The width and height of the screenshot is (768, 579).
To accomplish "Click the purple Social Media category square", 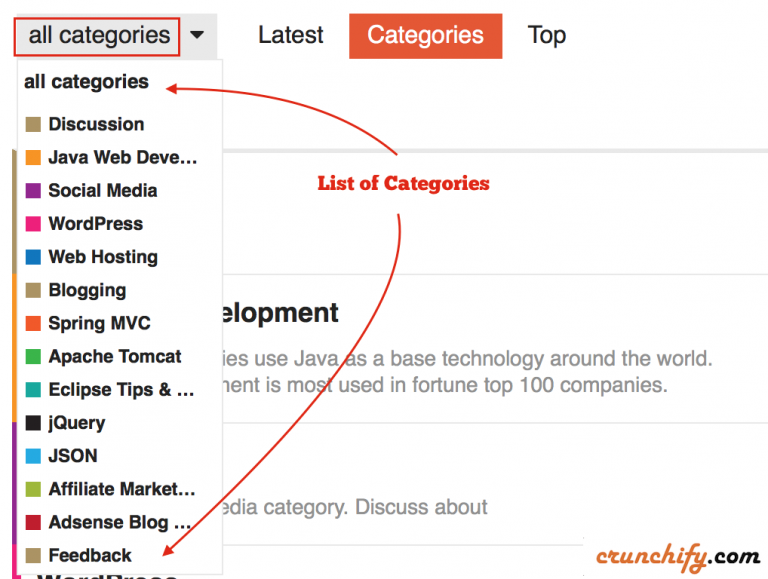I will click(33, 191).
